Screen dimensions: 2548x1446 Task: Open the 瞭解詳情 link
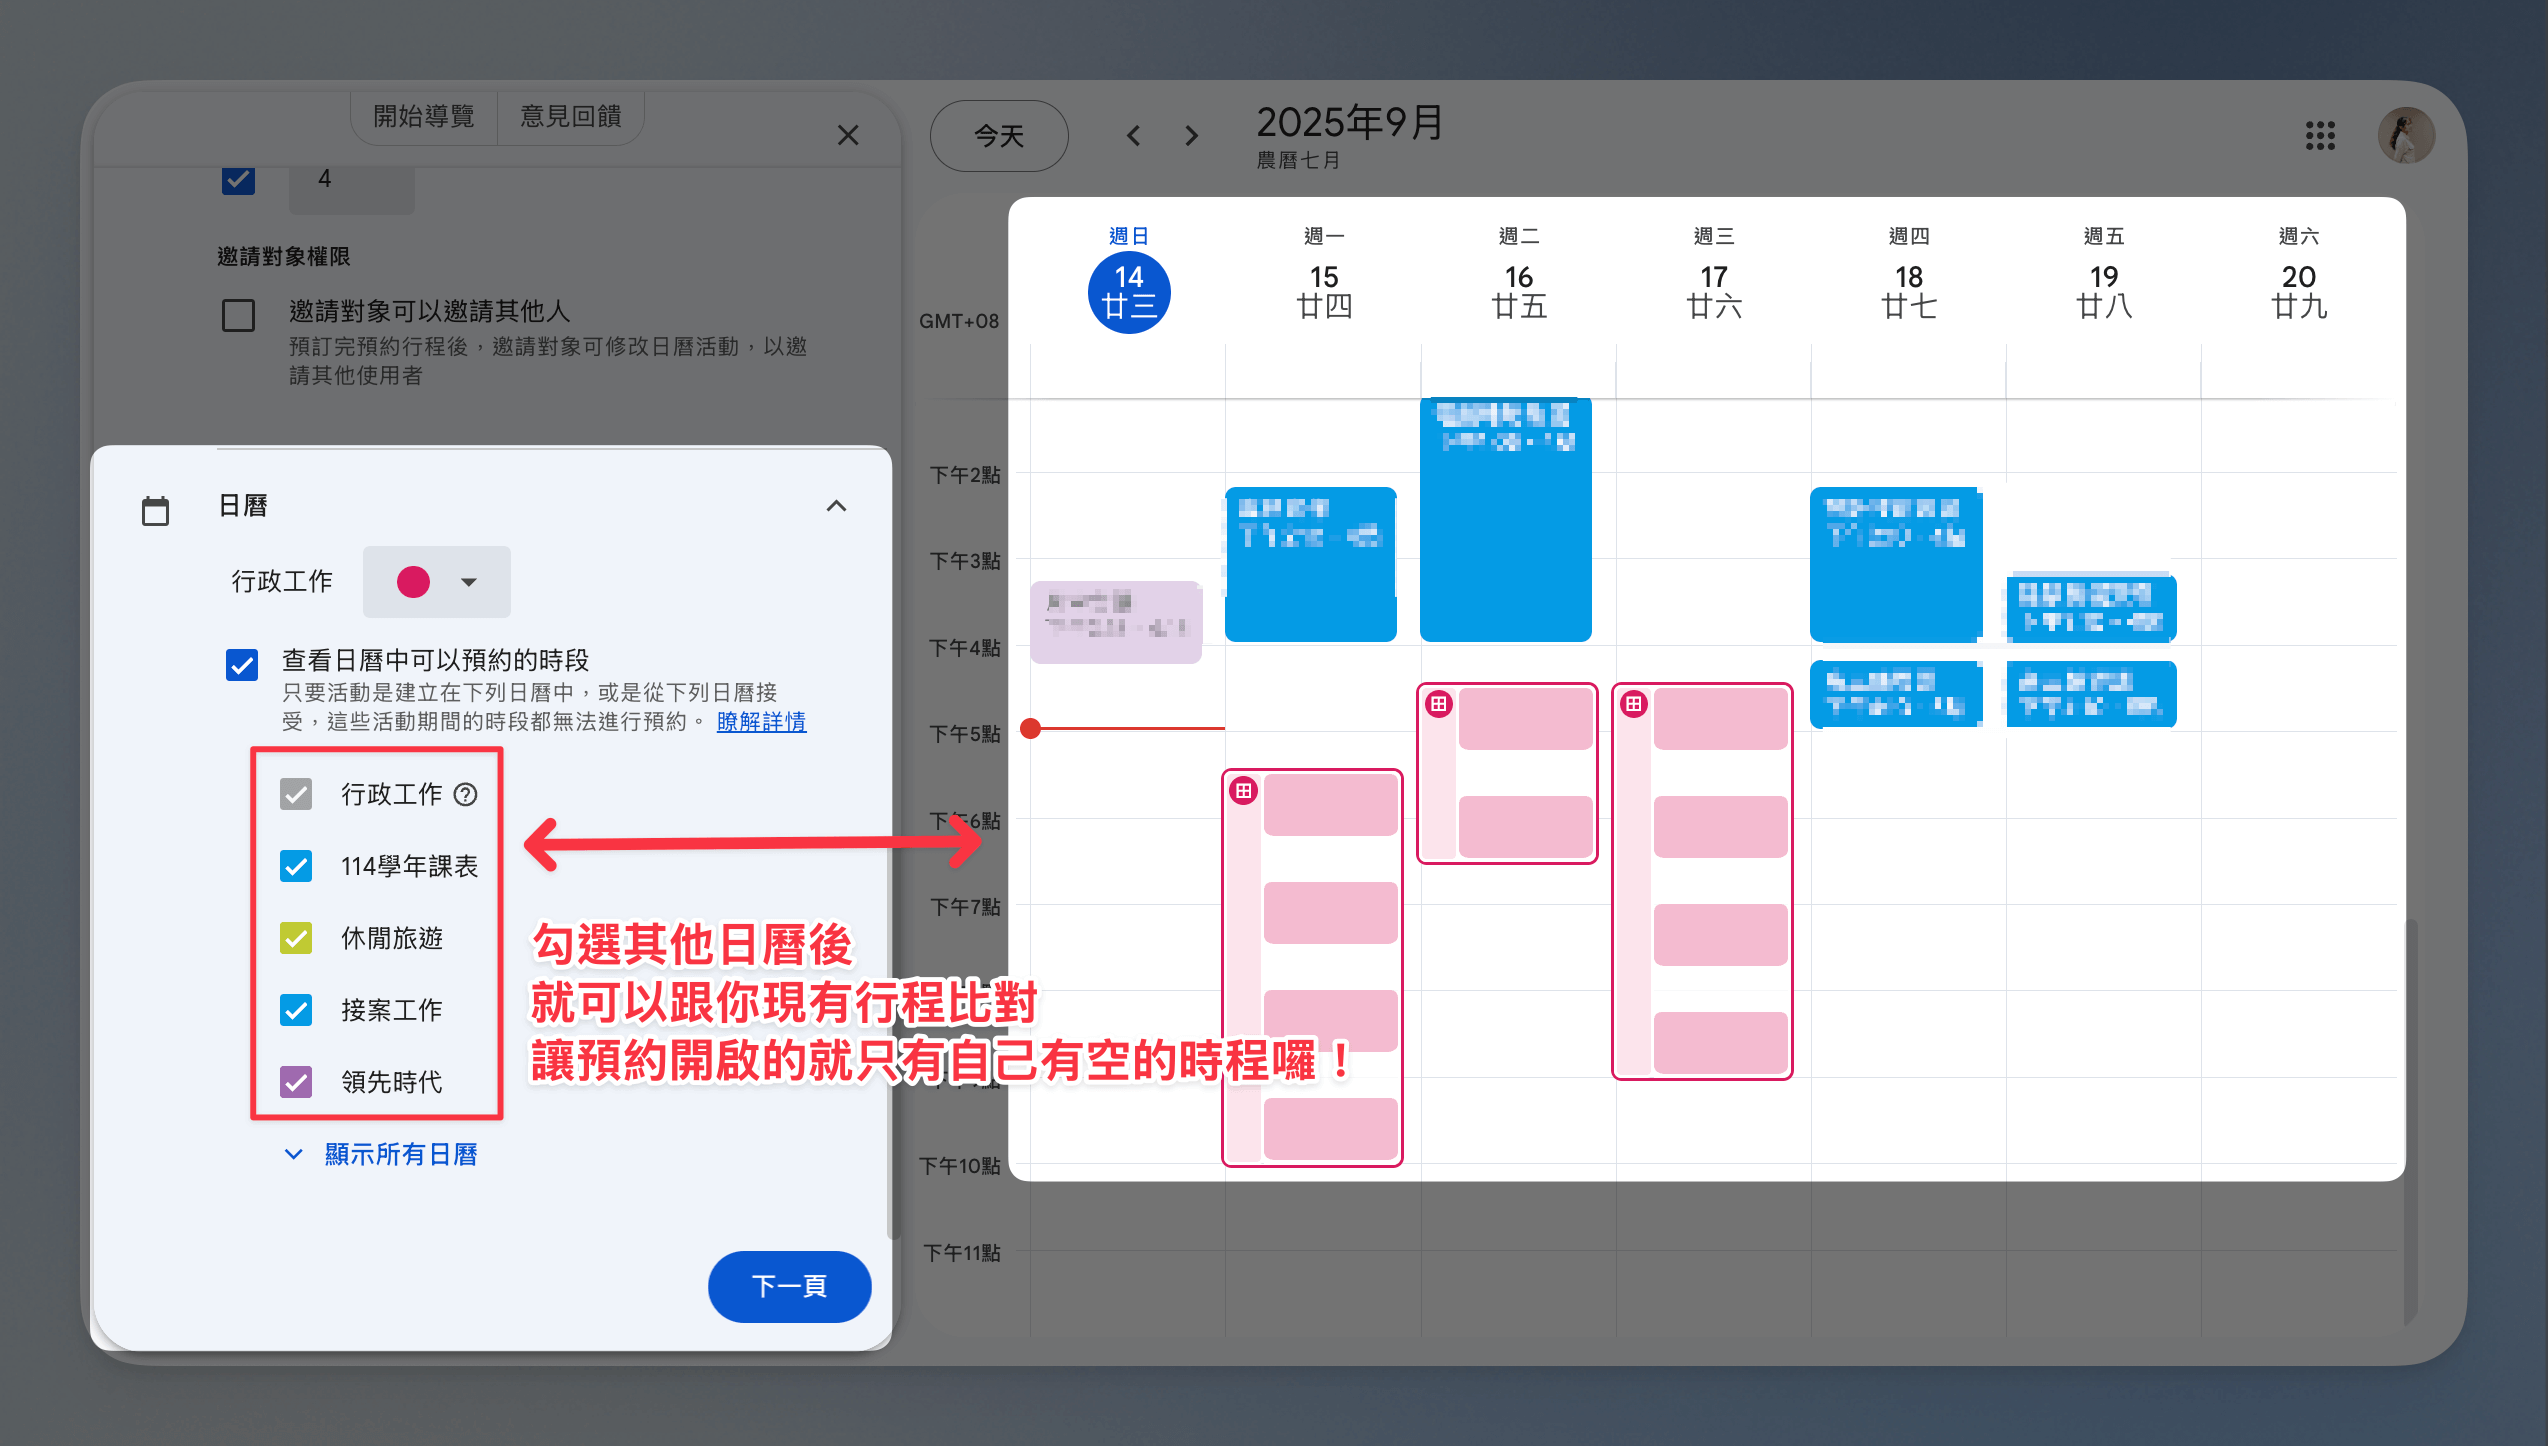[761, 722]
